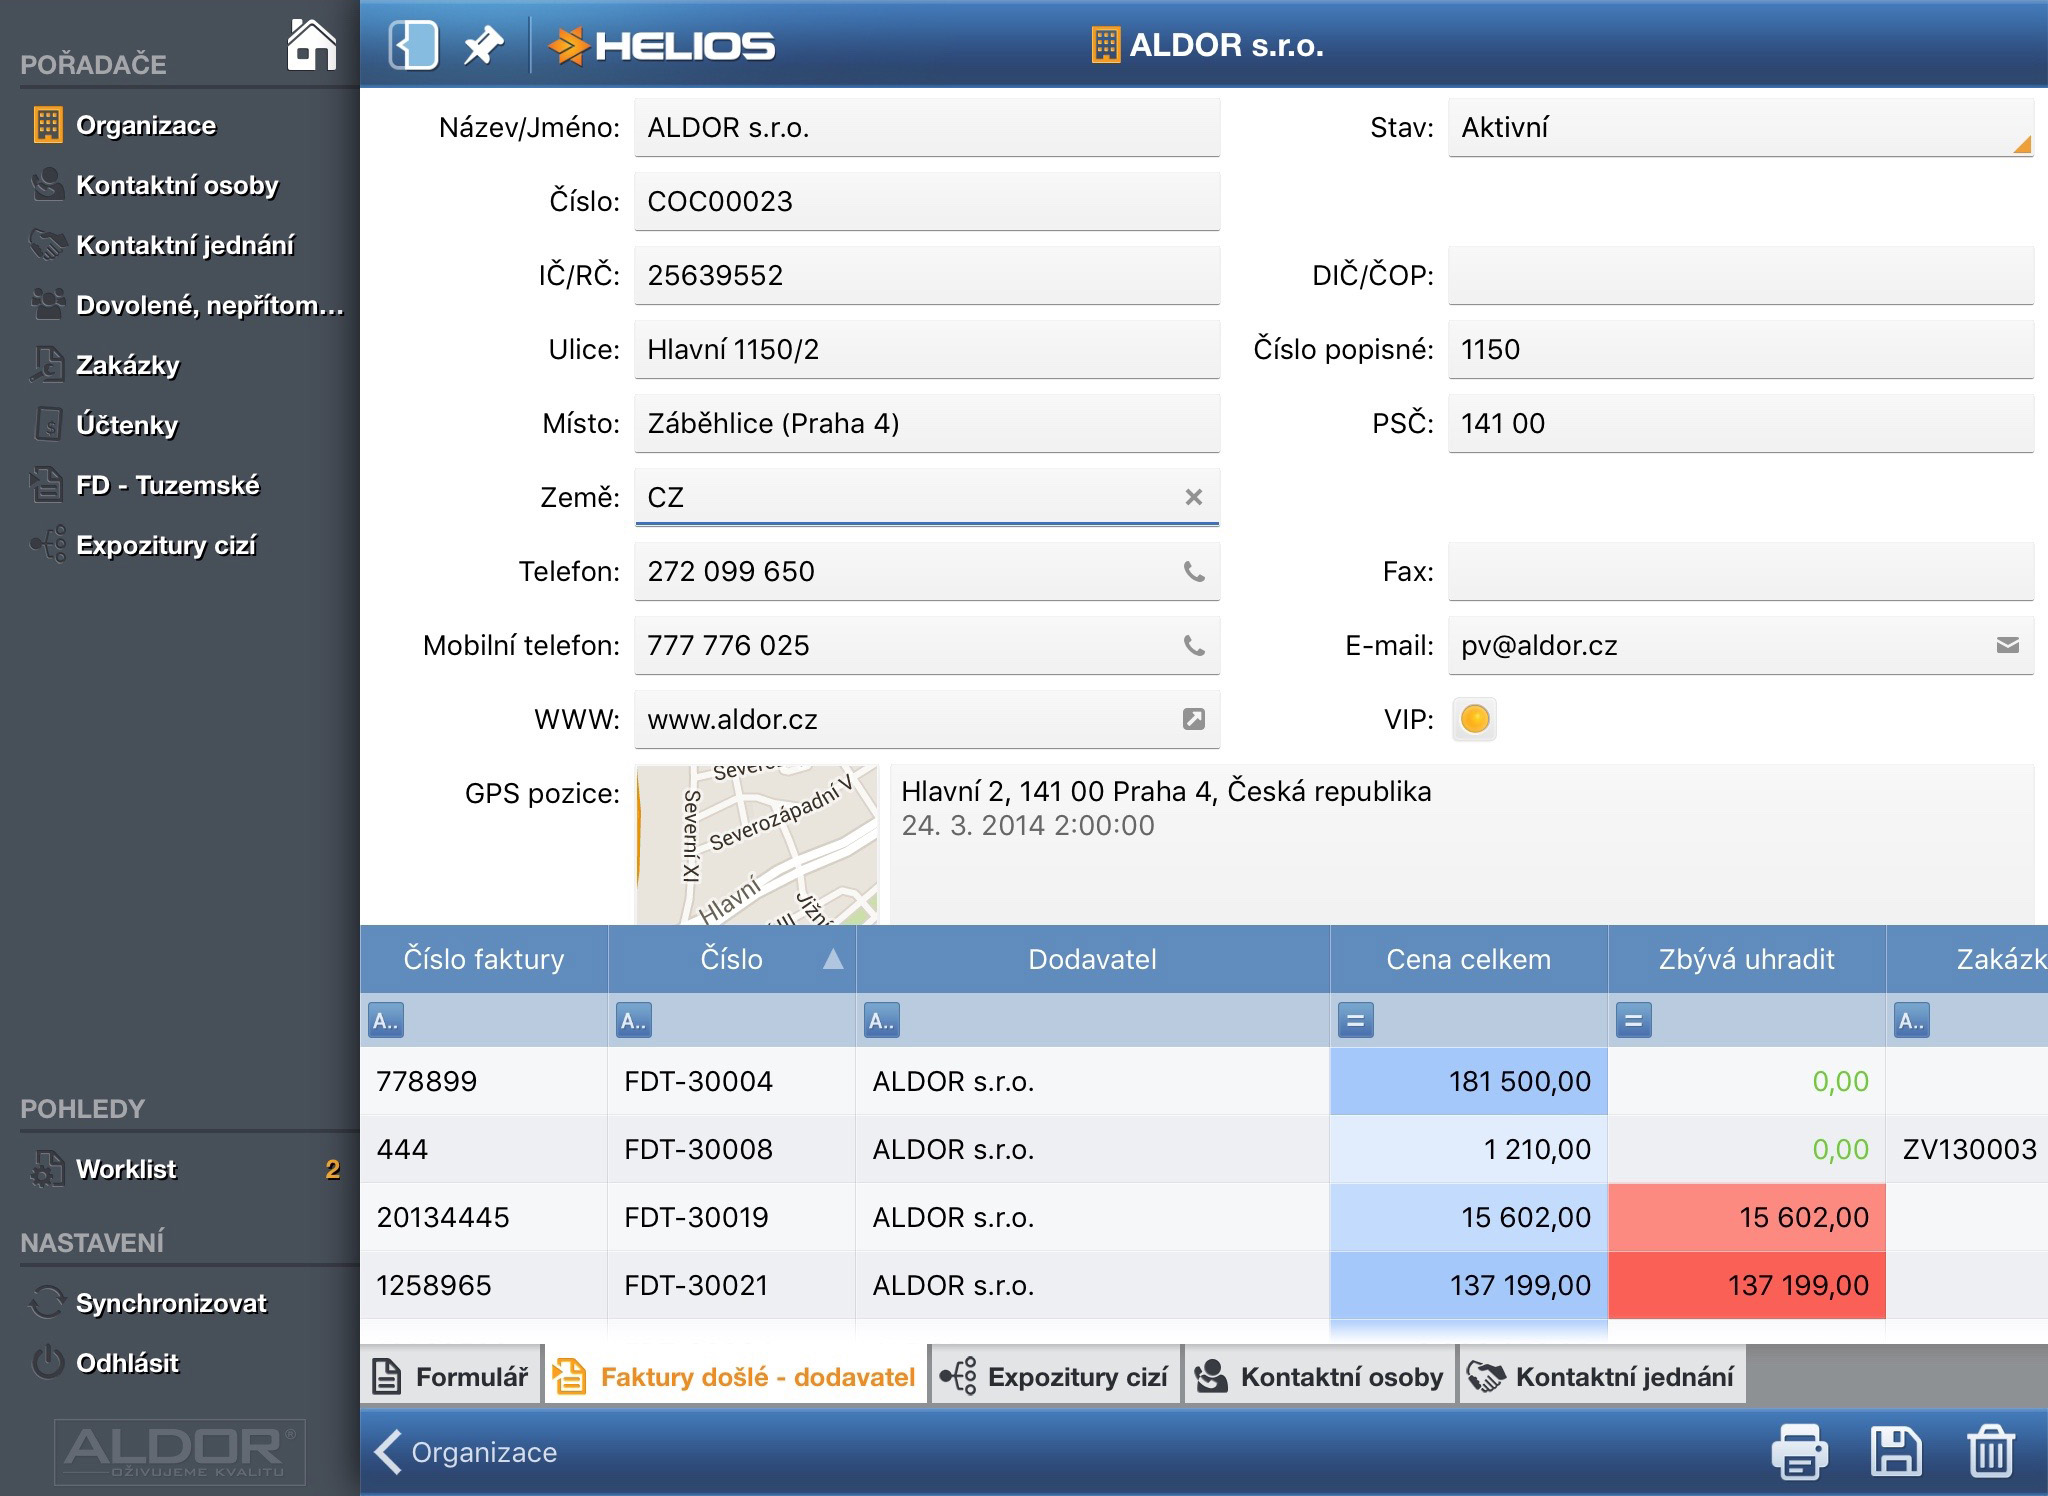Edit the Ulice field
This screenshot has width=2048, height=1496.
point(927,349)
